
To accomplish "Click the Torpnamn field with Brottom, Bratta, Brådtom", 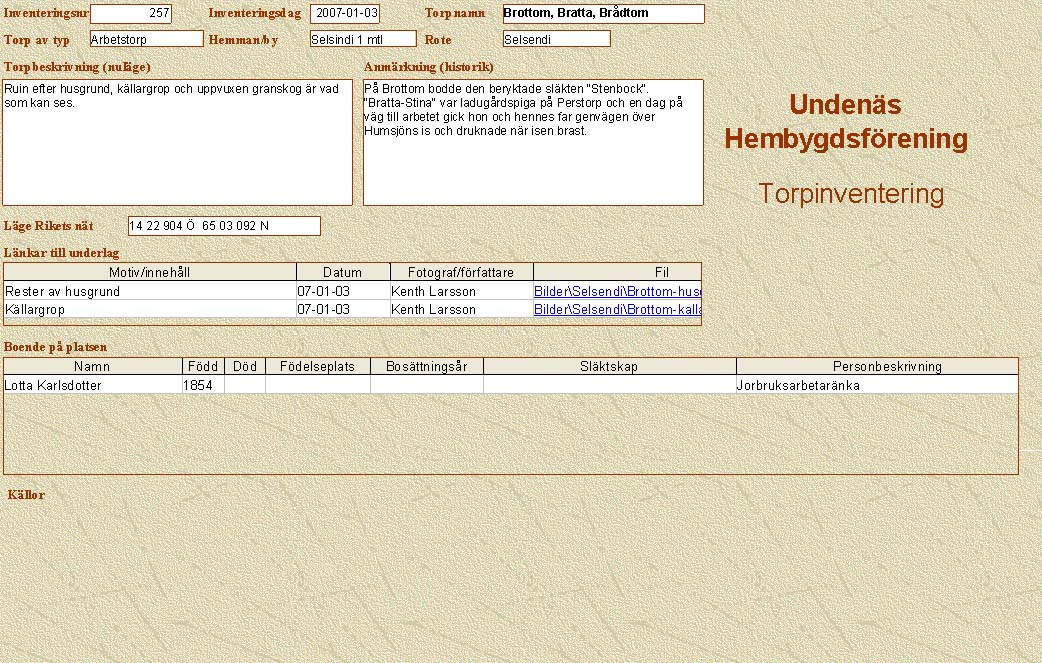I will point(603,14).
